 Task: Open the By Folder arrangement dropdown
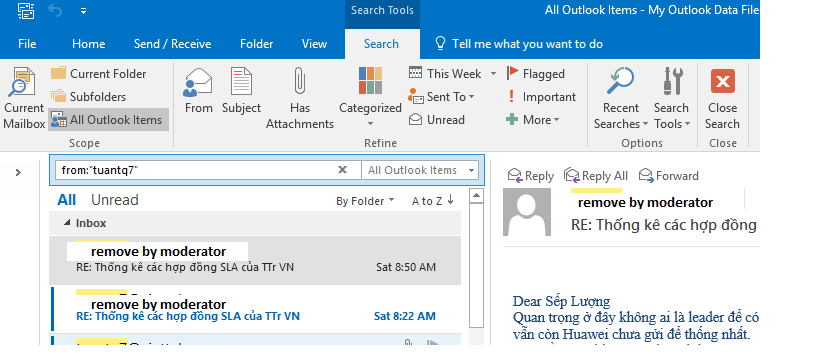pyautogui.click(x=365, y=201)
